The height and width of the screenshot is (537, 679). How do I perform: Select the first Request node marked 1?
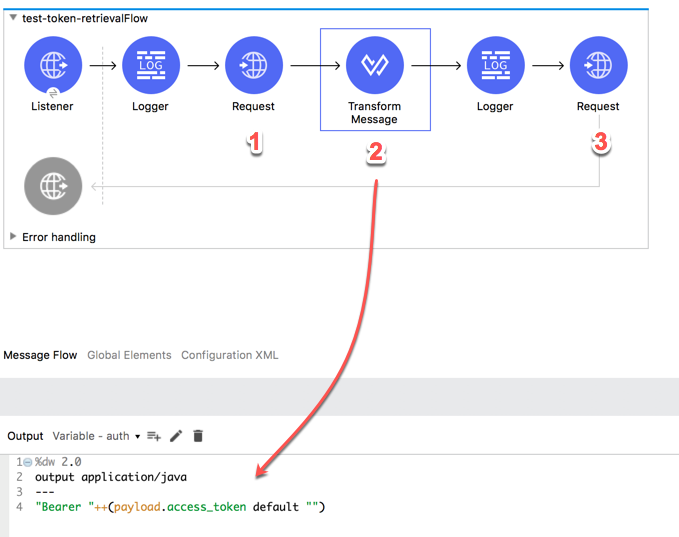coord(254,66)
